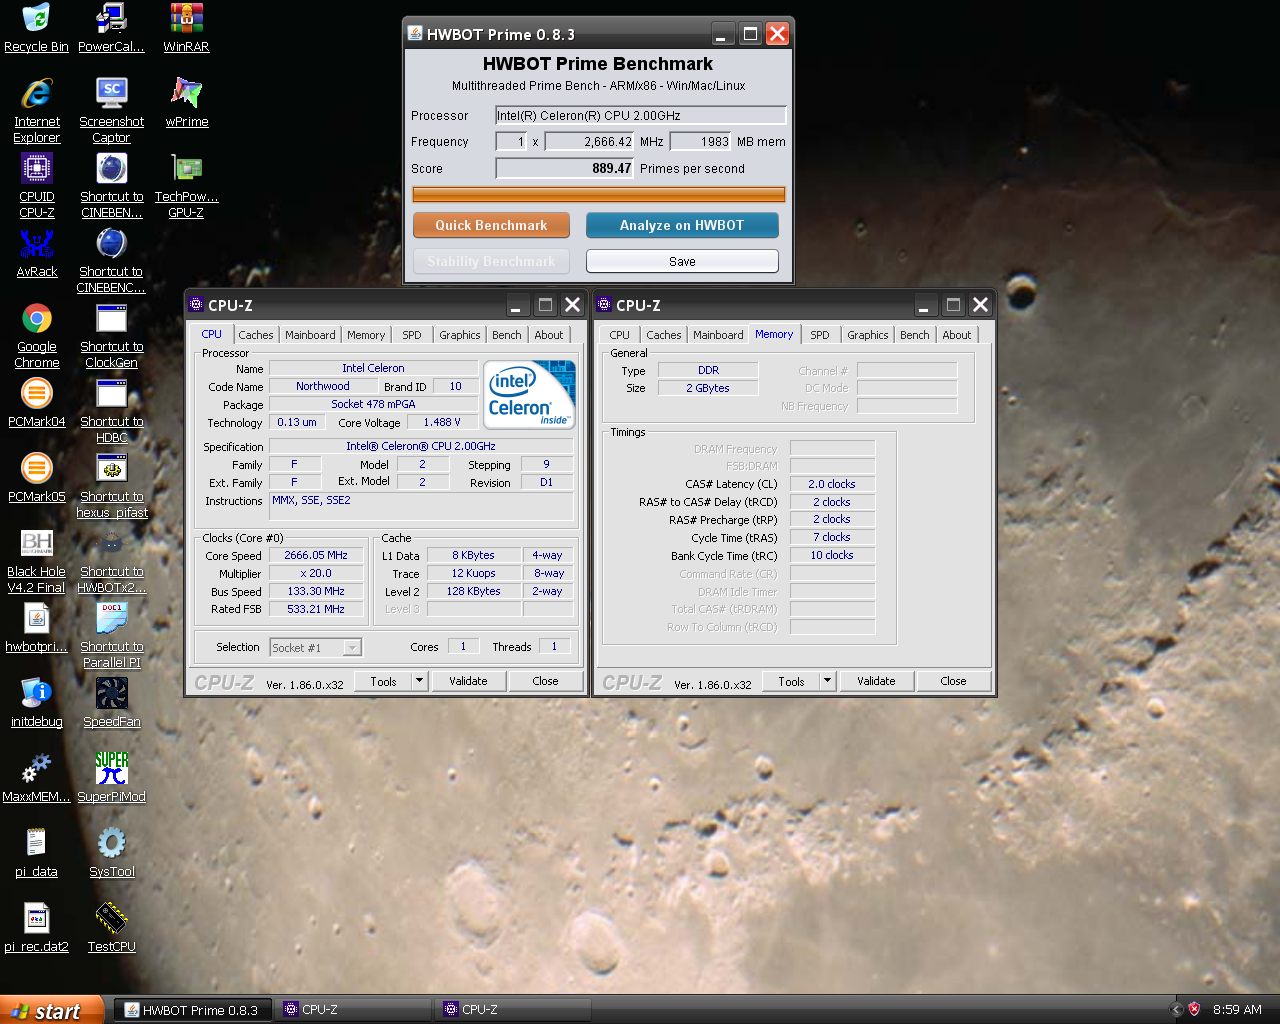Open Google Chrome desktop icon

(x=37, y=335)
